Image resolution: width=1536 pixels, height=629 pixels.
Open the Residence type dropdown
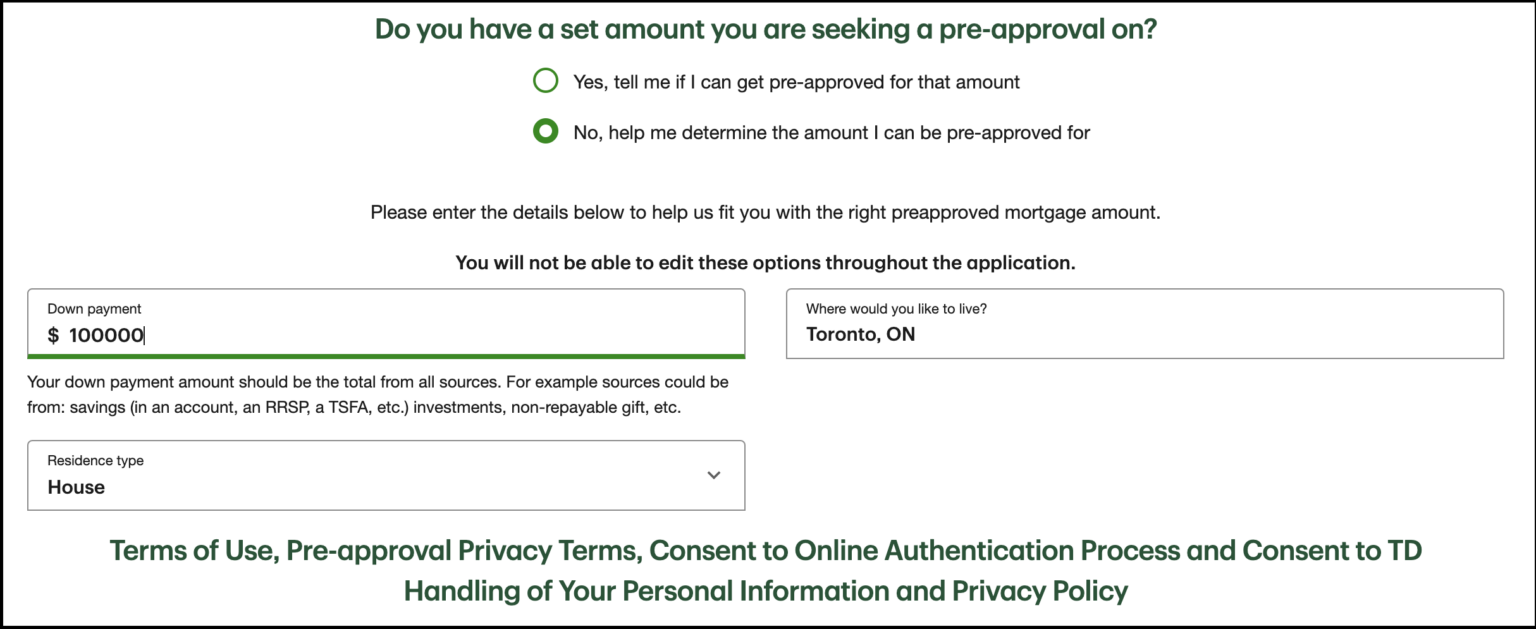[x=385, y=475]
